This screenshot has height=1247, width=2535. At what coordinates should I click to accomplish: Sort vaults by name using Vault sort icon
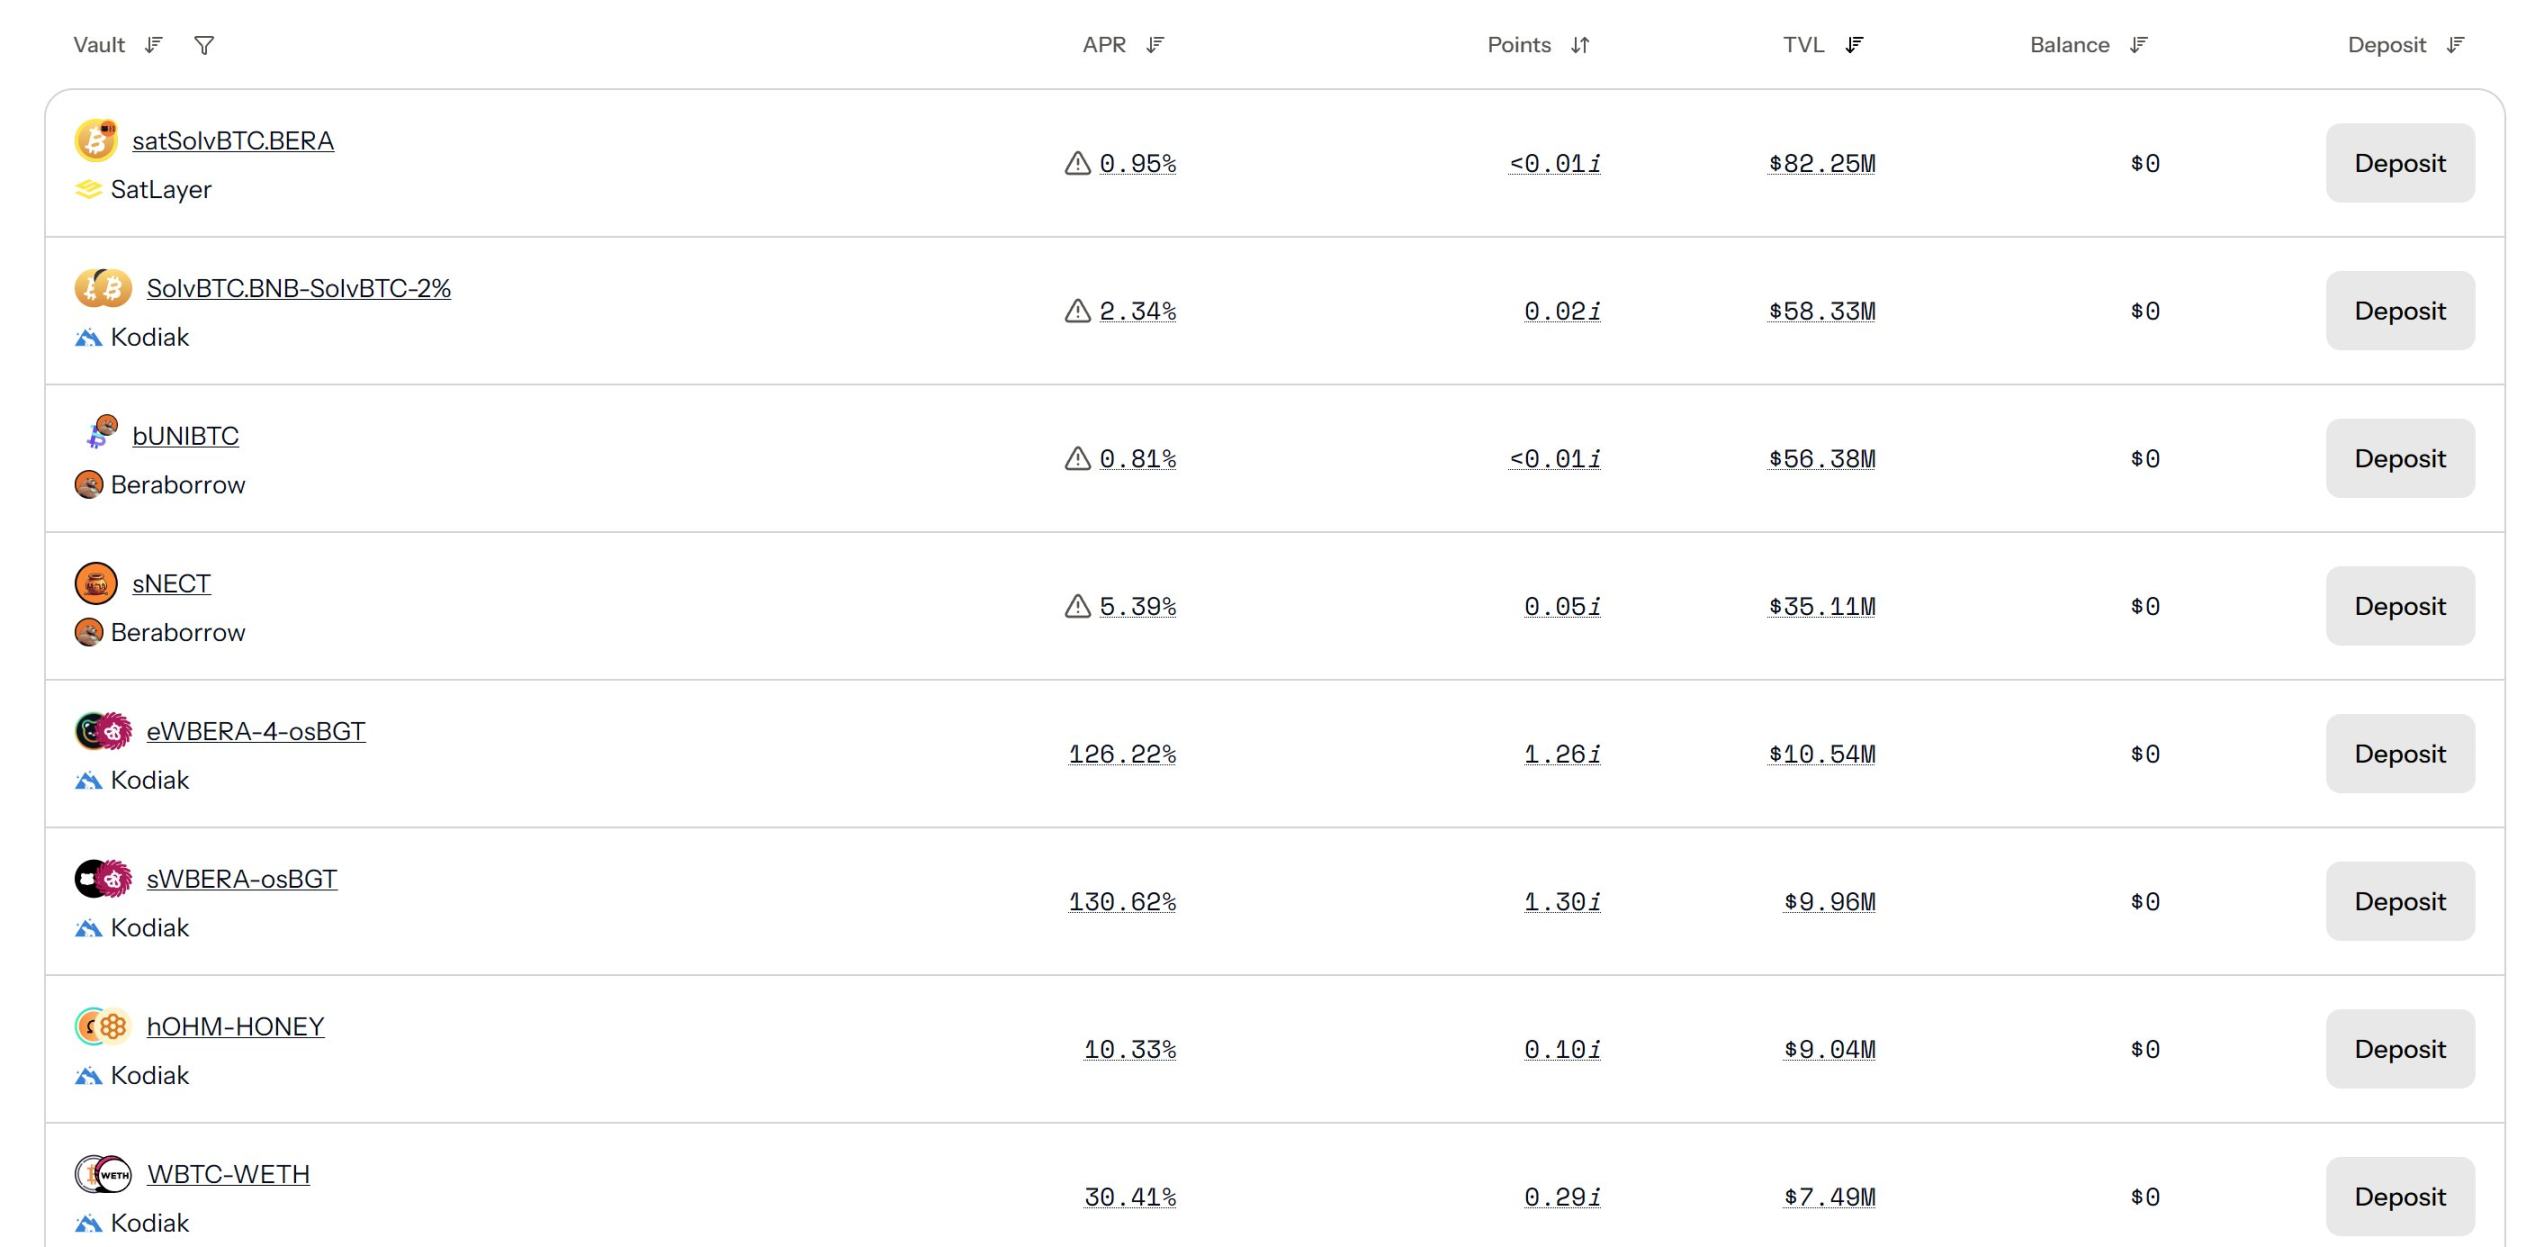tap(153, 45)
